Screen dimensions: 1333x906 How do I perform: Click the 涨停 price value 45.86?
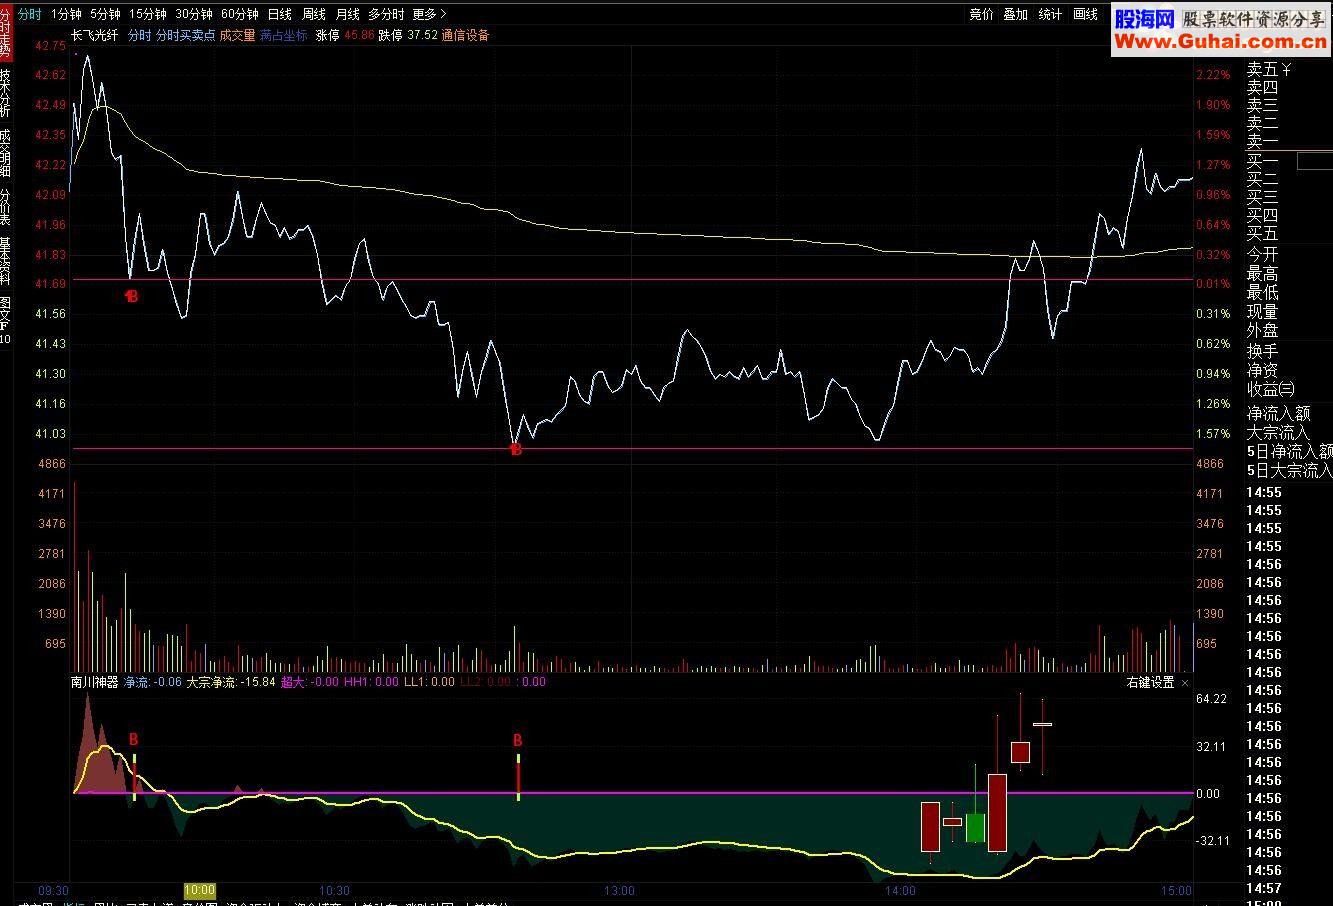(358, 35)
